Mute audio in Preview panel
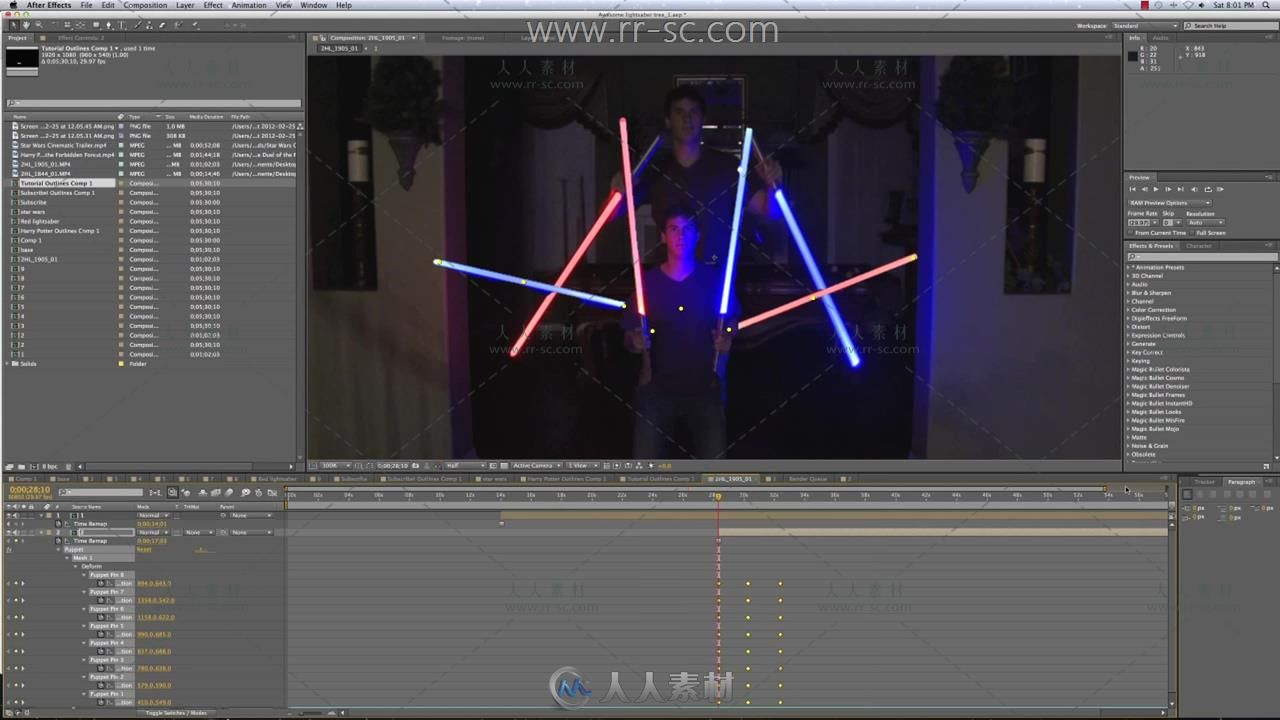Screen dimensions: 1280x720 [x=1194, y=189]
